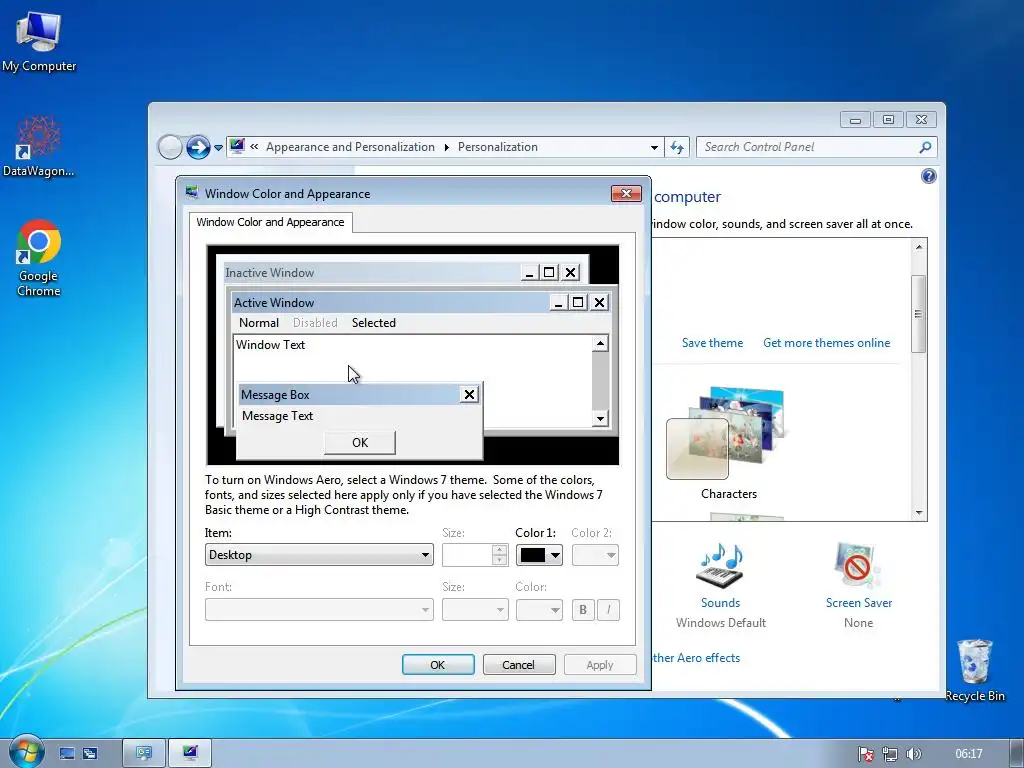Viewport: 1024px width, 768px height.
Task: Refresh the Personalization address bar
Action: 677,147
